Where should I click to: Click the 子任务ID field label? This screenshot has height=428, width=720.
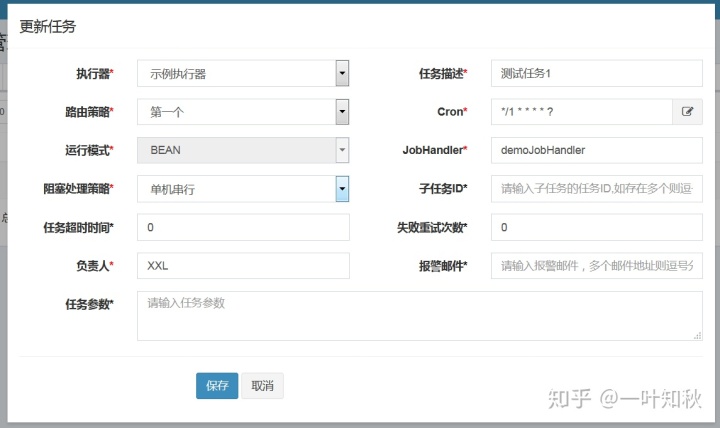[x=443, y=189]
